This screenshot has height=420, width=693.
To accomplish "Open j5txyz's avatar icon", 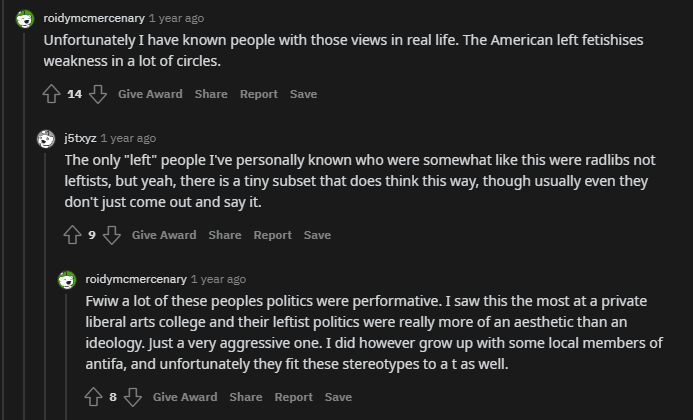I will click(46, 139).
